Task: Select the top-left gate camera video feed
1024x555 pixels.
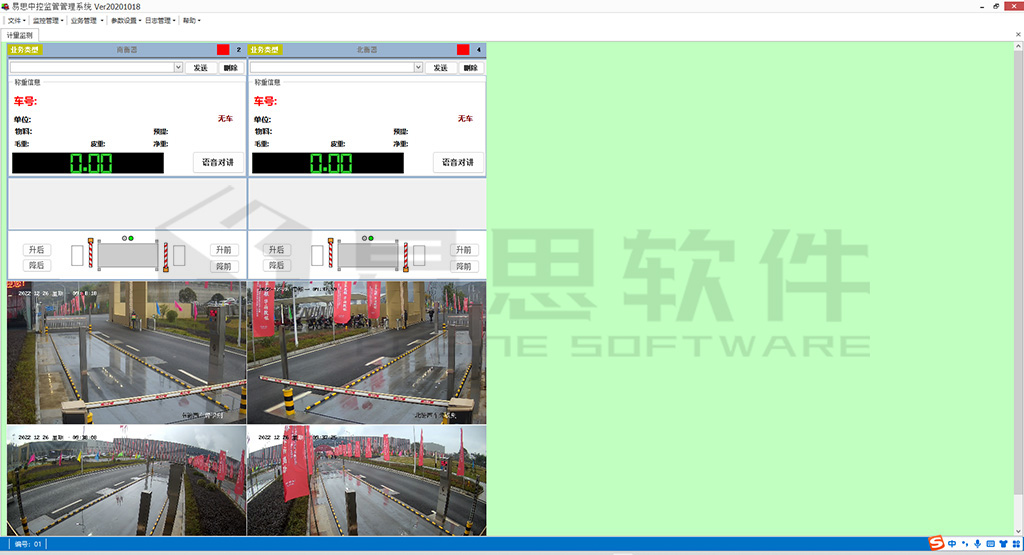Action: pos(127,352)
